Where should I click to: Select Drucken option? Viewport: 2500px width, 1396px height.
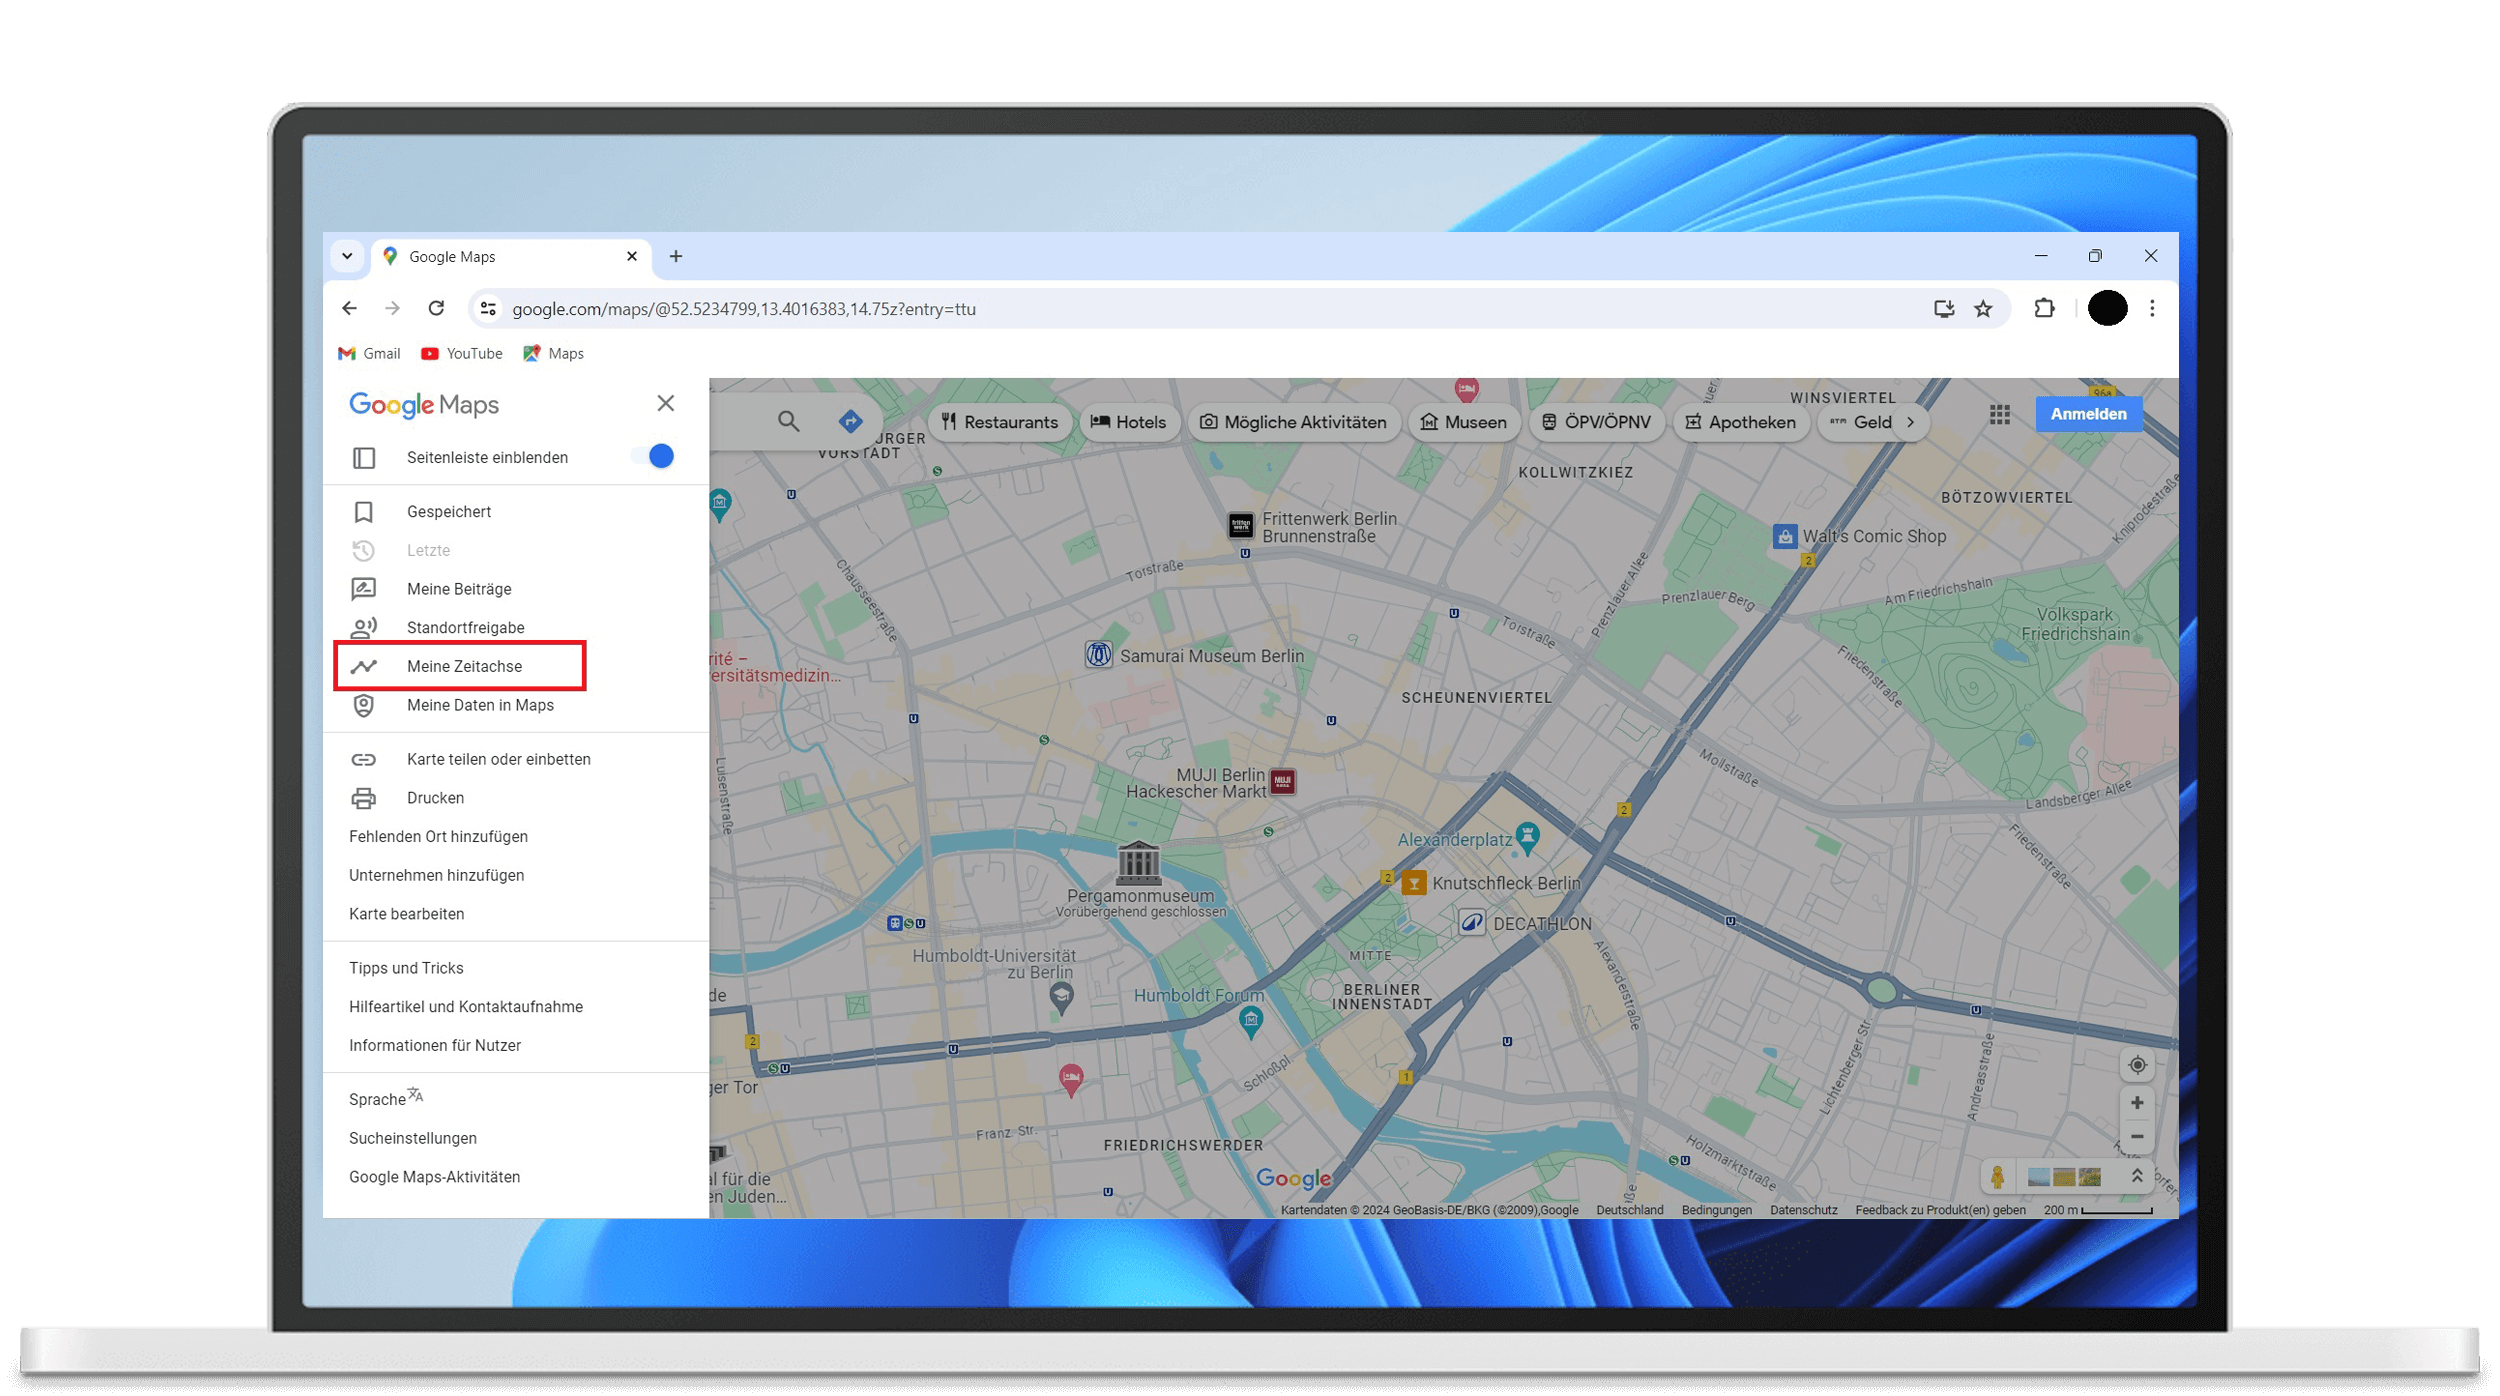(516, 798)
